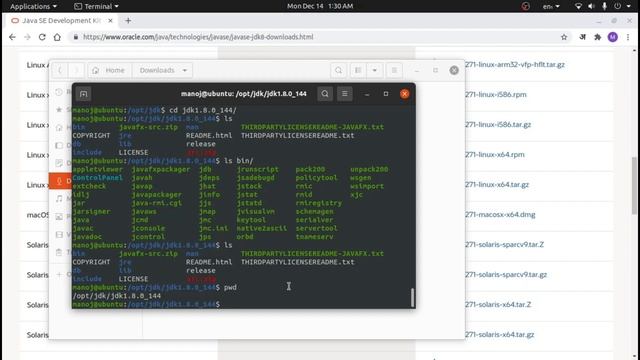640x360 pixels.
Task: Open the Applications menu in top bar
Action: click(x=33, y=6)
